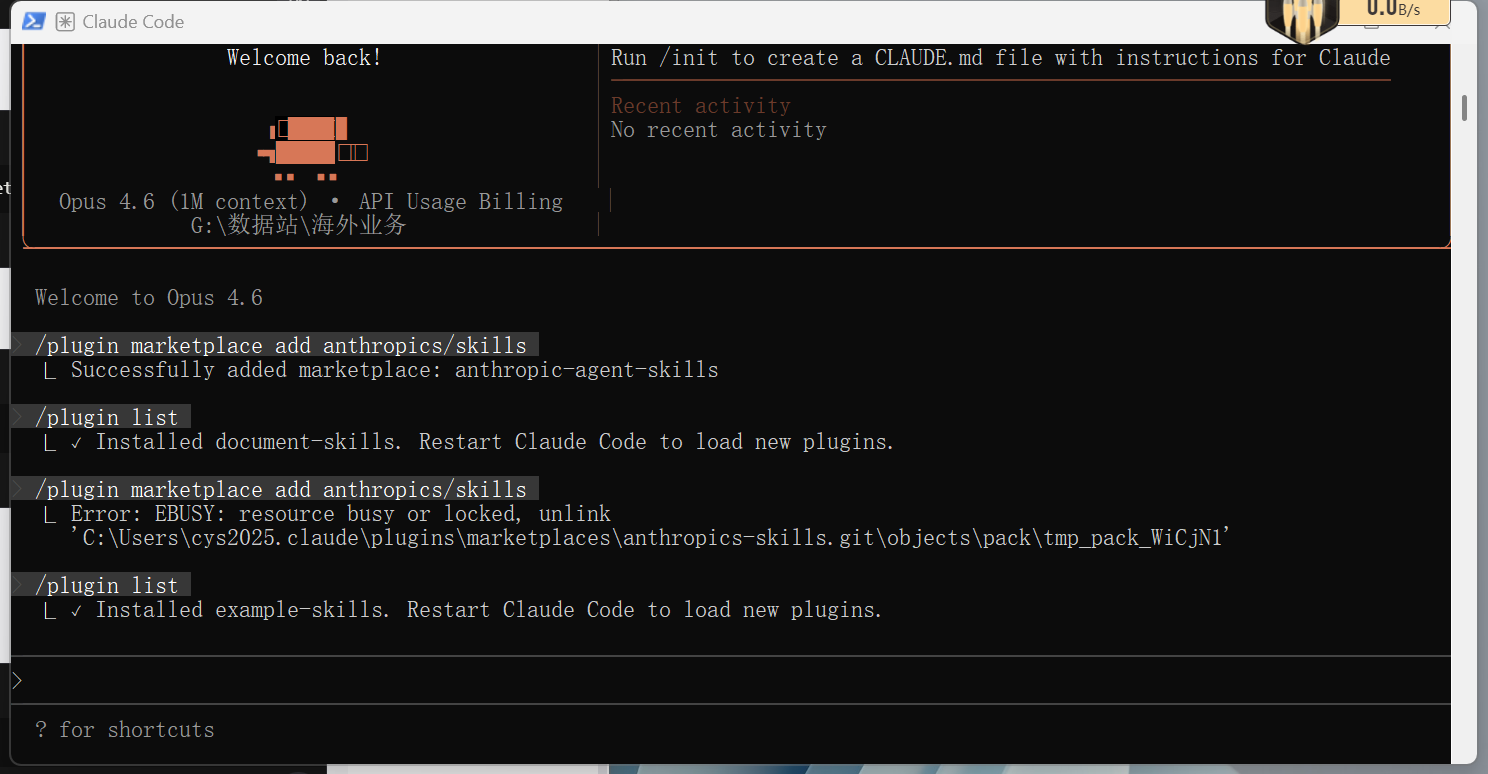Click the "Welcome to Opus 4.6" line

pos(149,298)
